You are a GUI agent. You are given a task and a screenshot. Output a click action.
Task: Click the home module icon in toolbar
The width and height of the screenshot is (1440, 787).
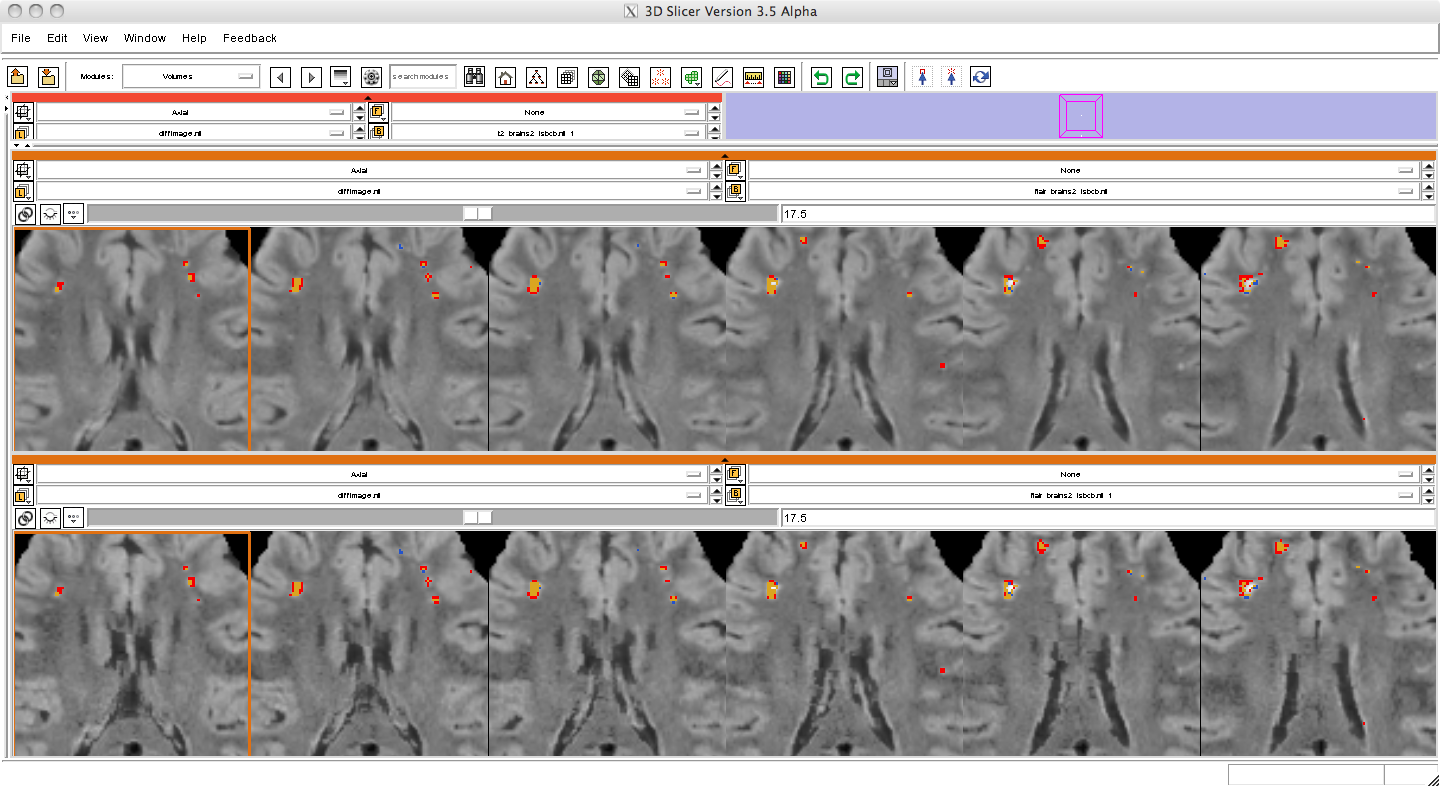click(506, 77)
